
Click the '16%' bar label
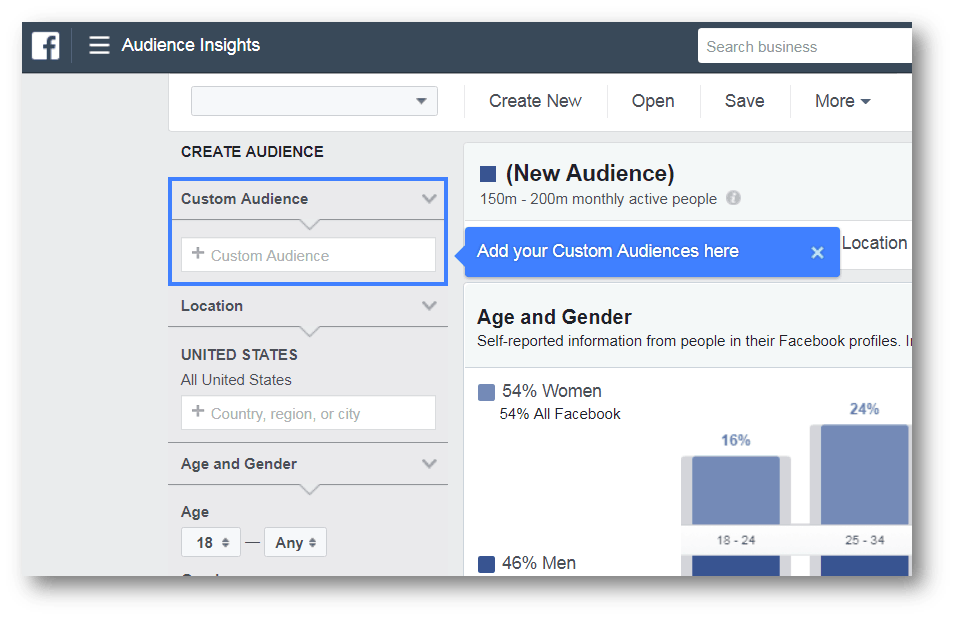click(x=736, y=440)
